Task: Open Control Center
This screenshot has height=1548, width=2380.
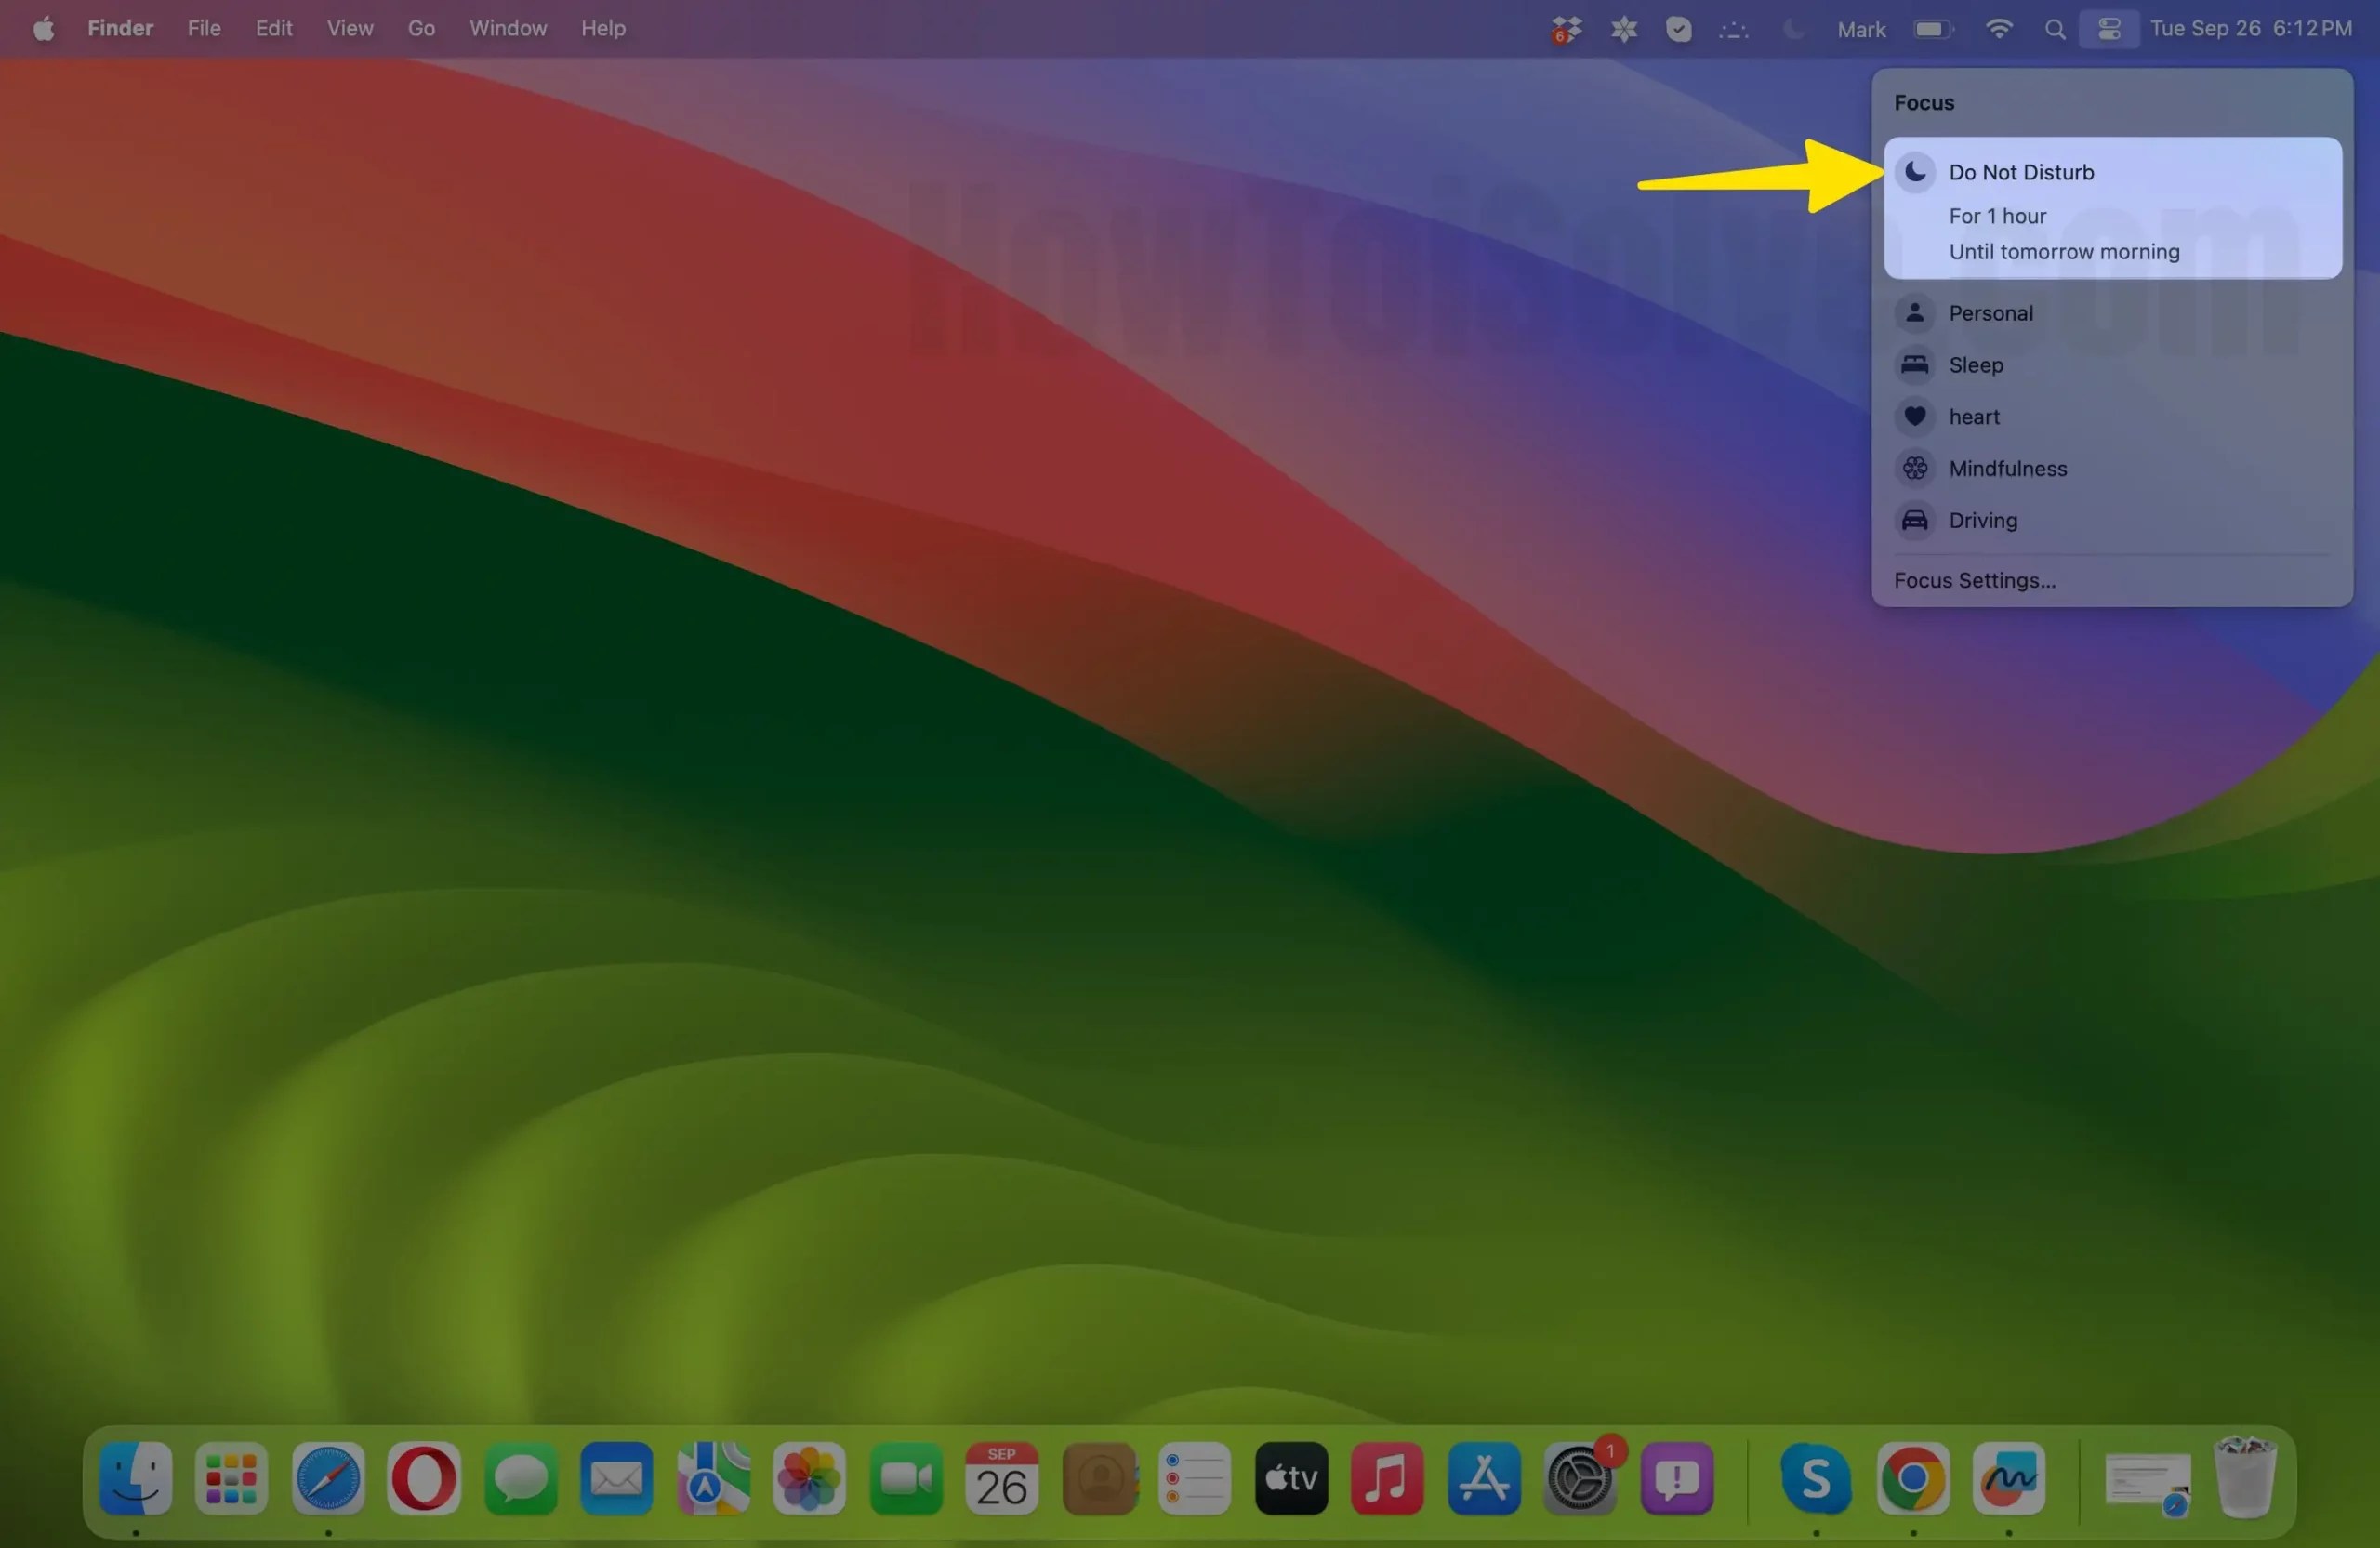Action: click(2109, 28)
